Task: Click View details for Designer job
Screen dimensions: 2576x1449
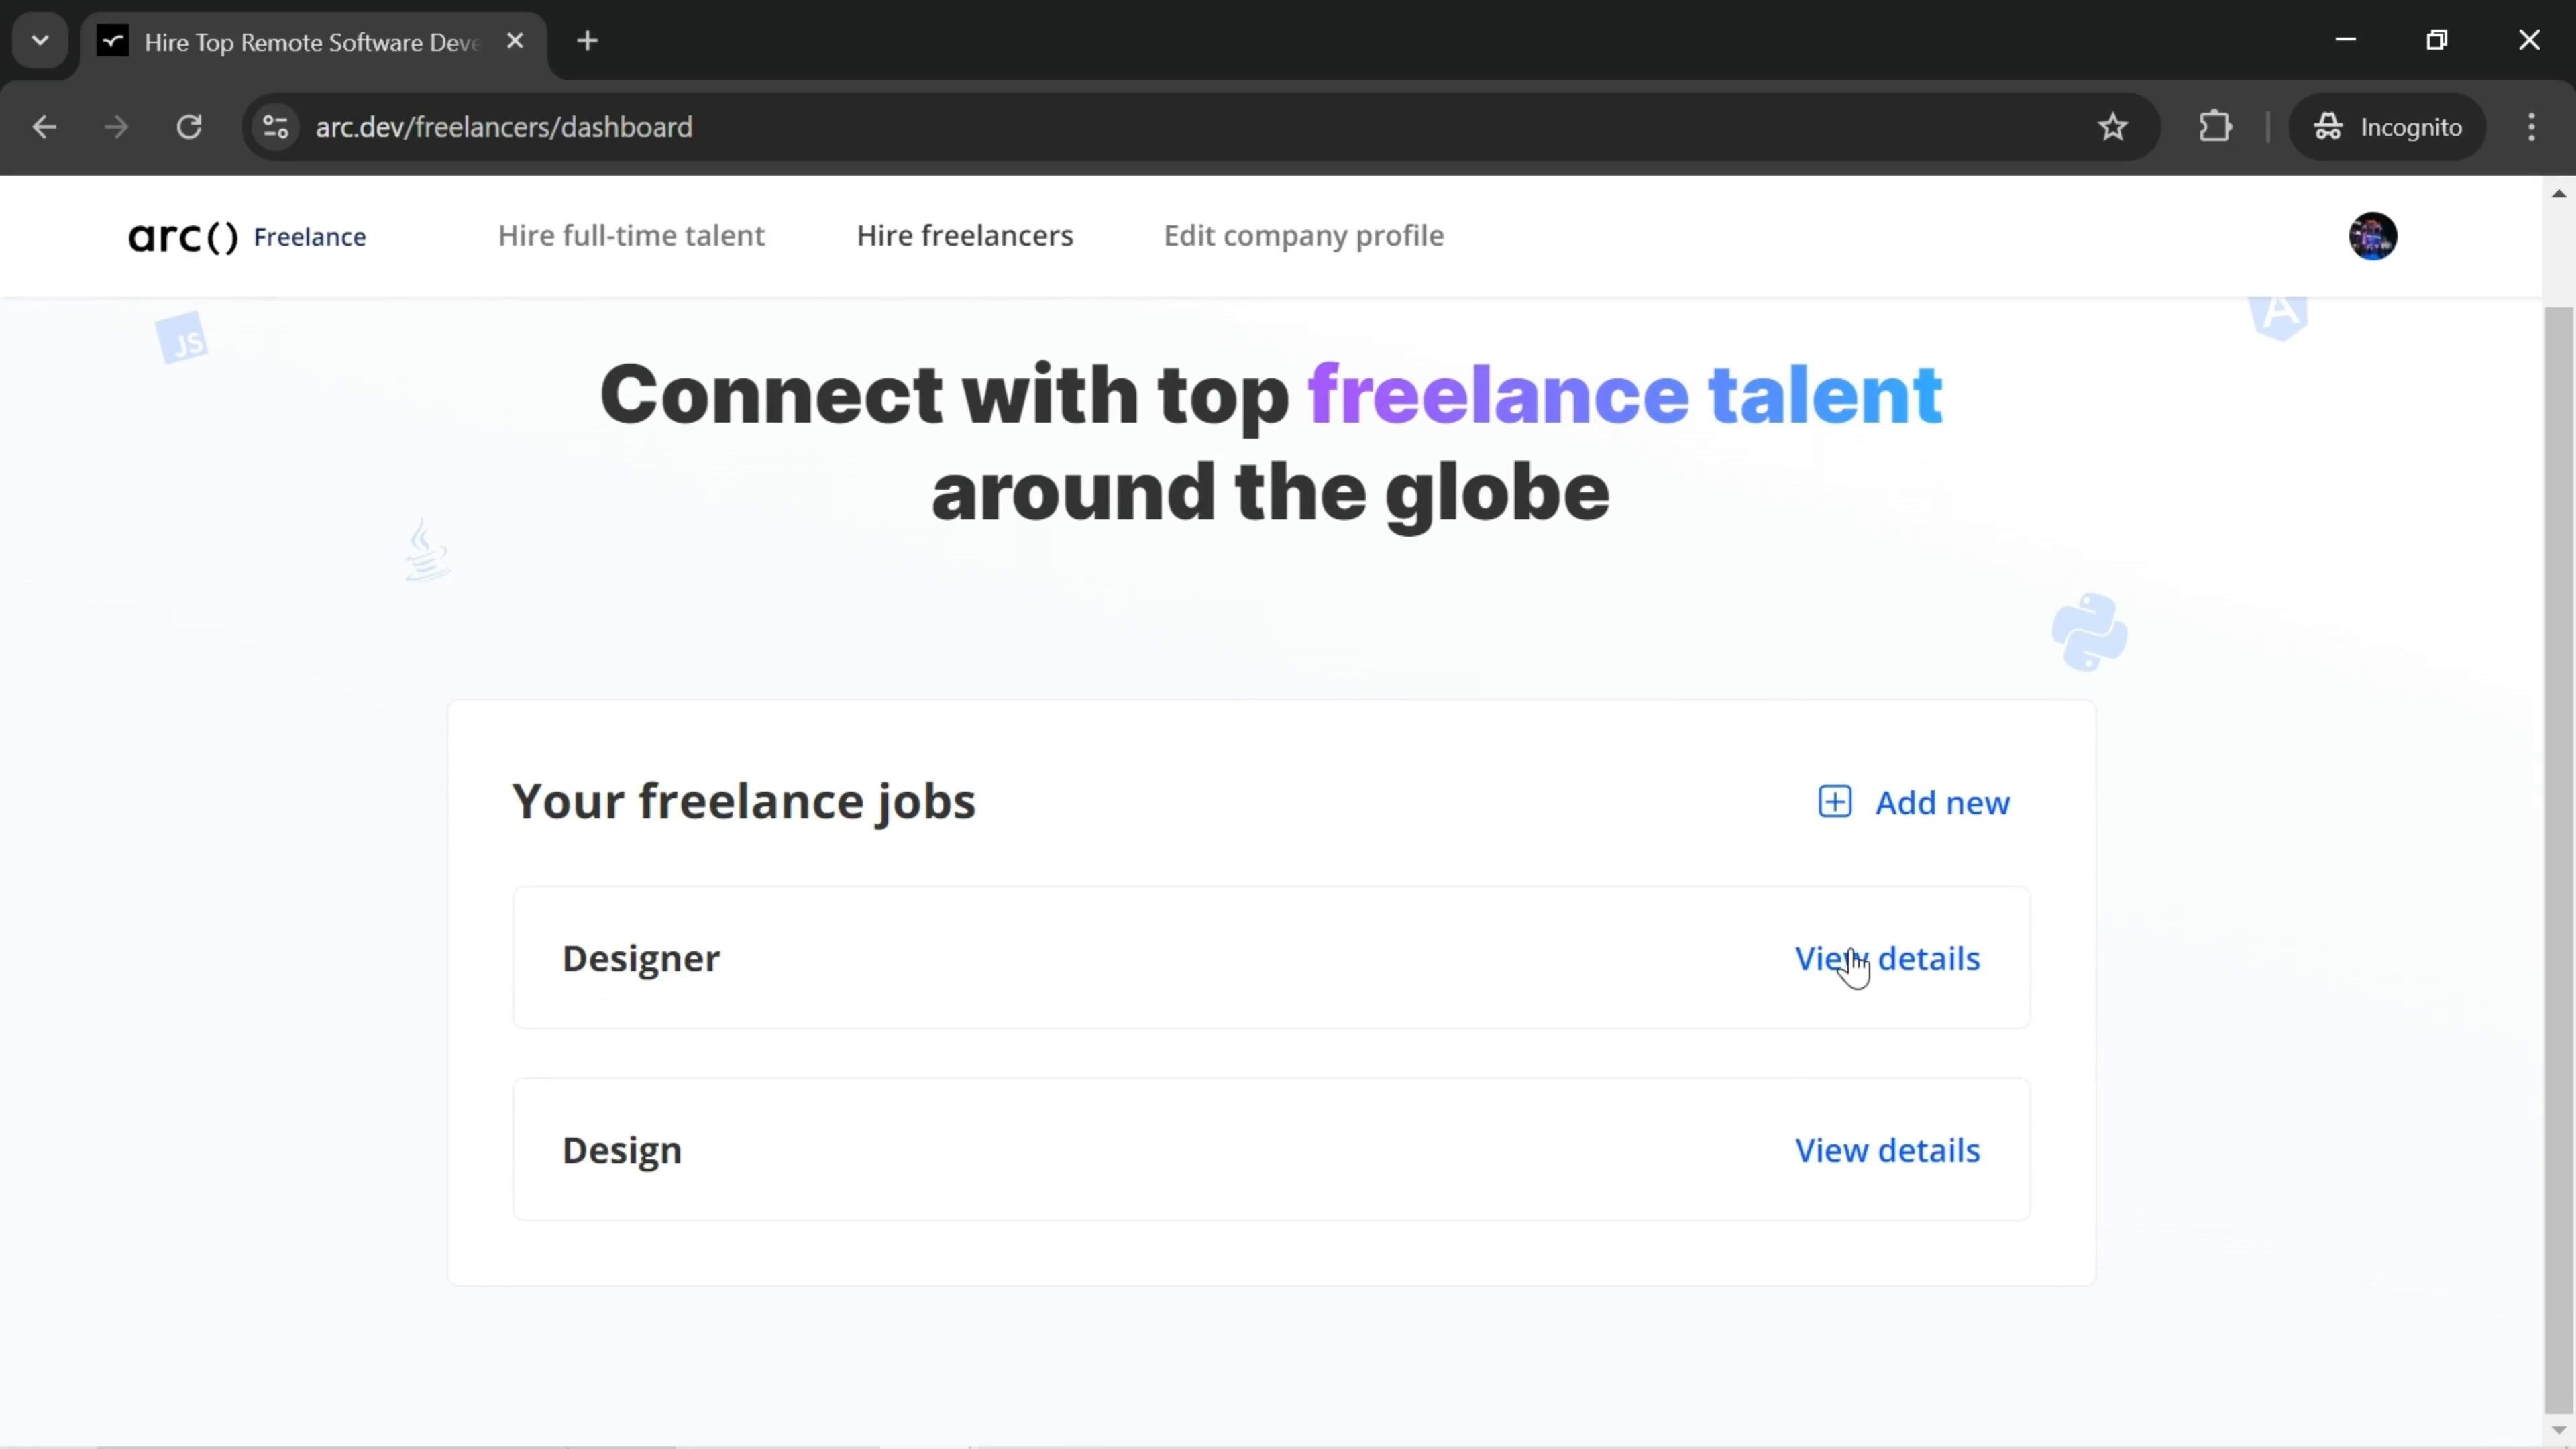Action: tap(1888, 957)
